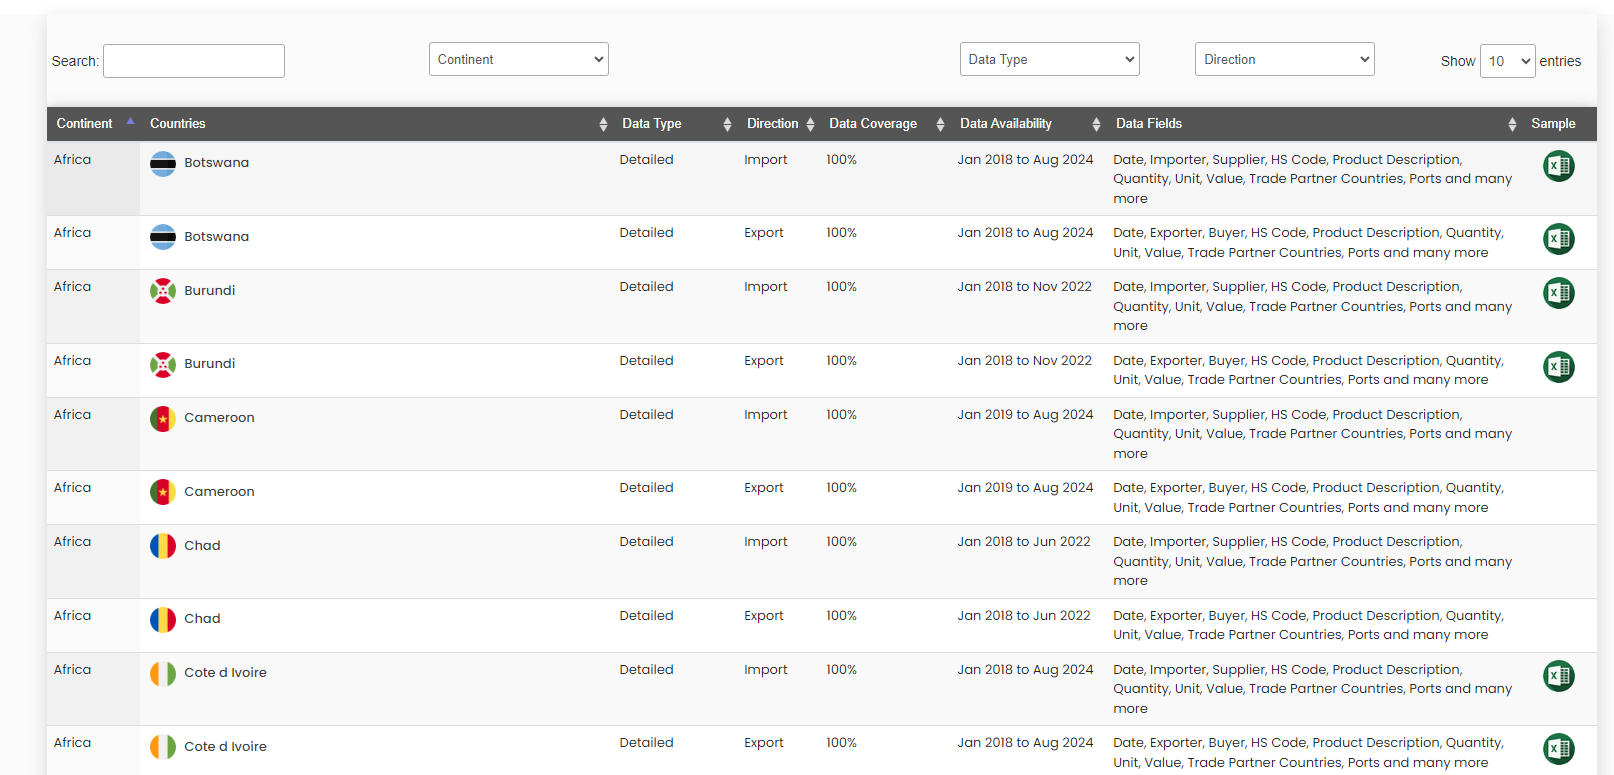Click Cameroon flag icon in Import row
Image resolution: width=1614 pixels, height=775 pixels.
(163, 419)
